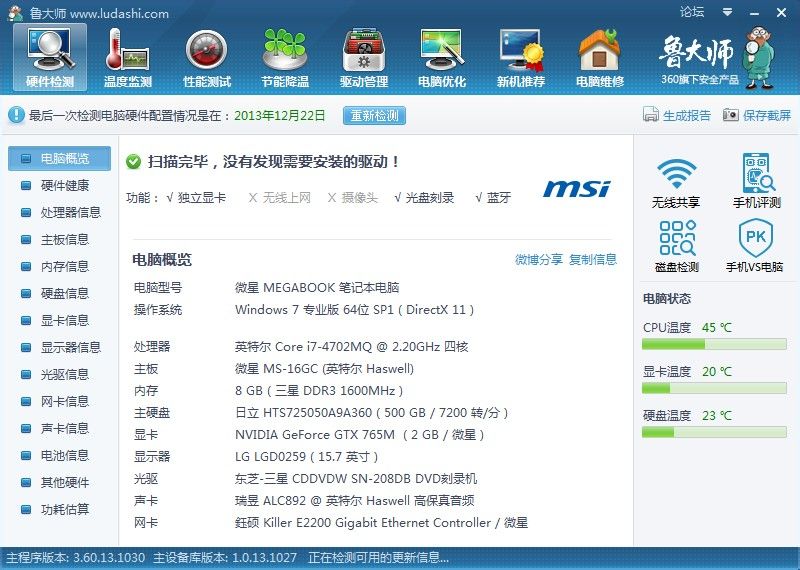The width and height of the screenshot is (800, 570).
Task: Open 节能降温 clover icon
Action: 285,57
